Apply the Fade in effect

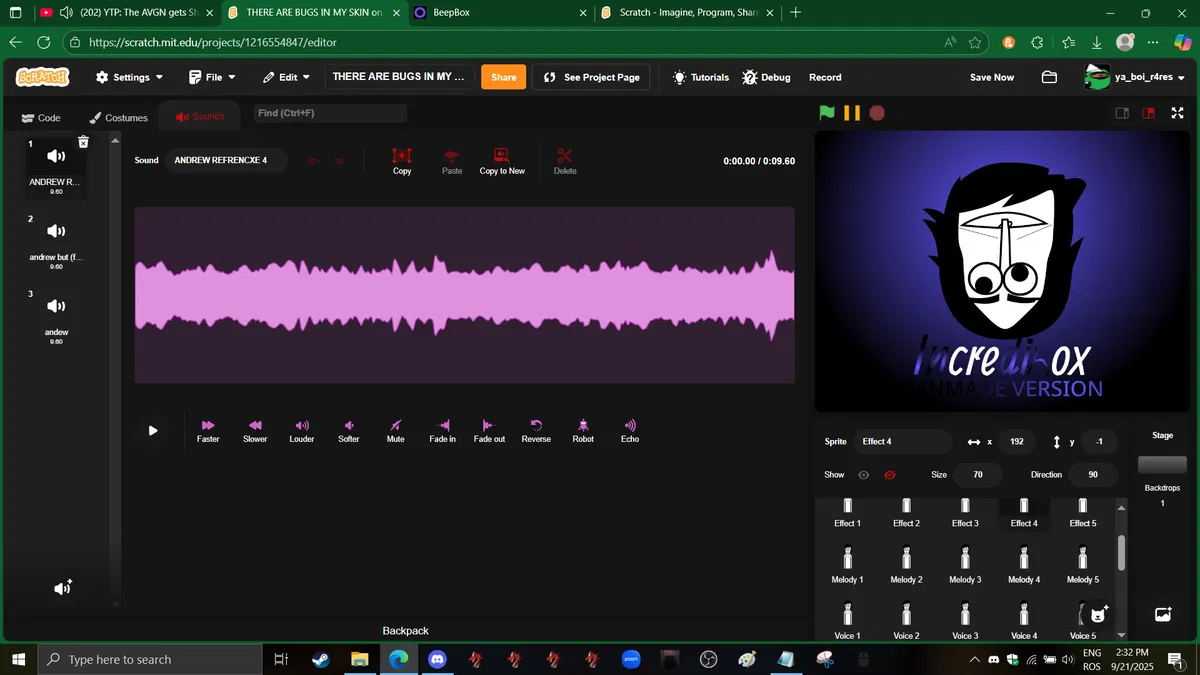click(x=443, y=431)
